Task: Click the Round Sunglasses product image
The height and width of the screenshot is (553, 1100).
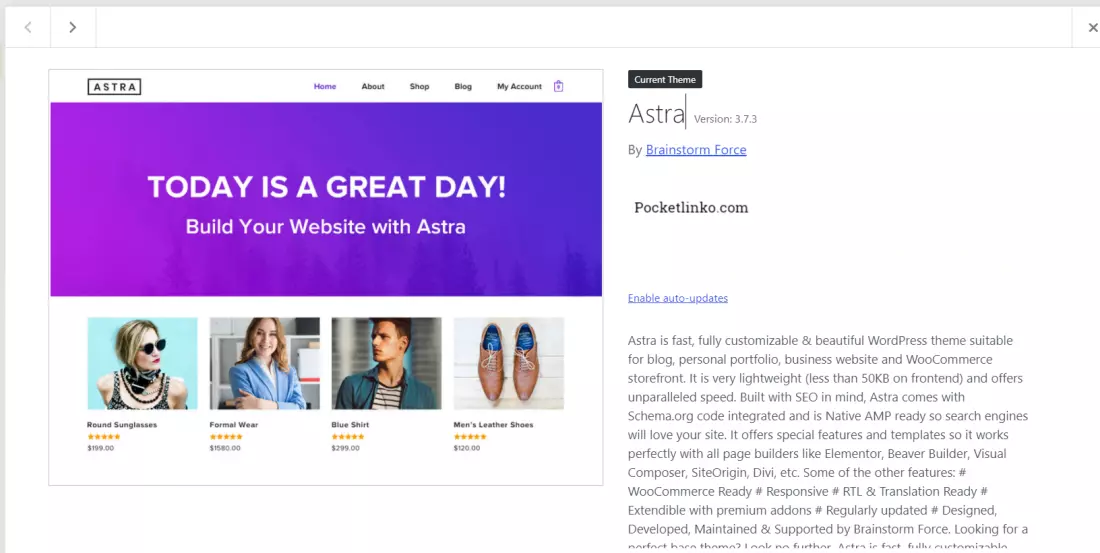Action: [x=142, y=363]
